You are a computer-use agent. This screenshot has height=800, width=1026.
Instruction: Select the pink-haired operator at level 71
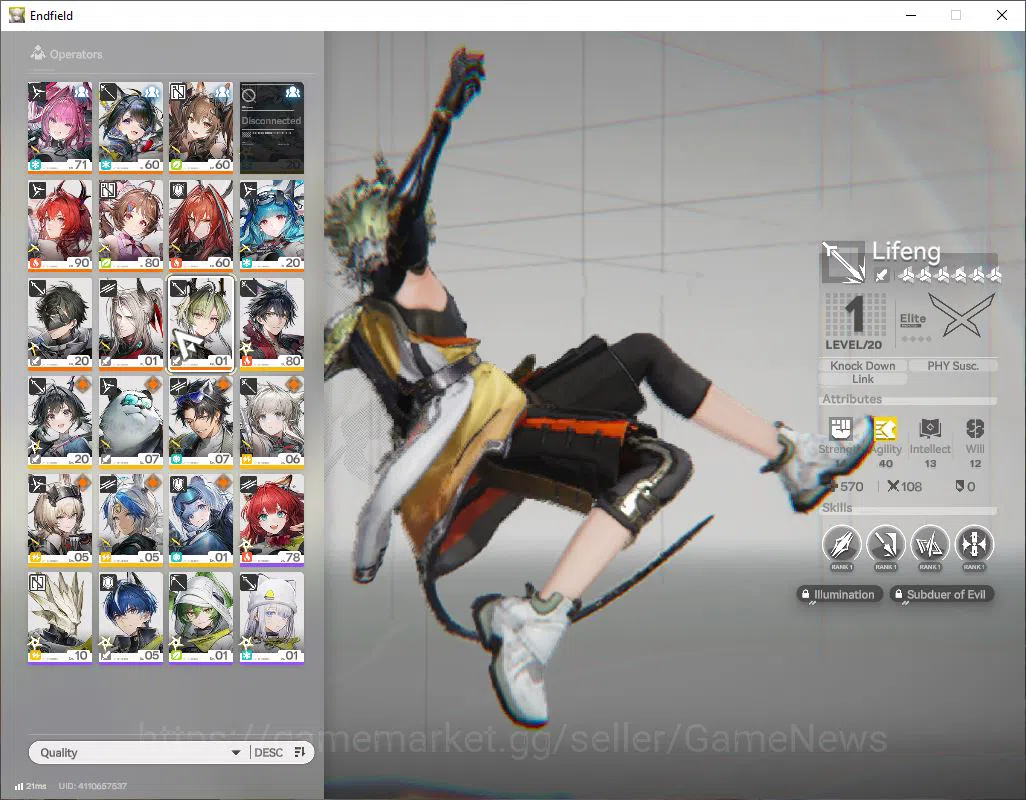[x=60, y=128]
